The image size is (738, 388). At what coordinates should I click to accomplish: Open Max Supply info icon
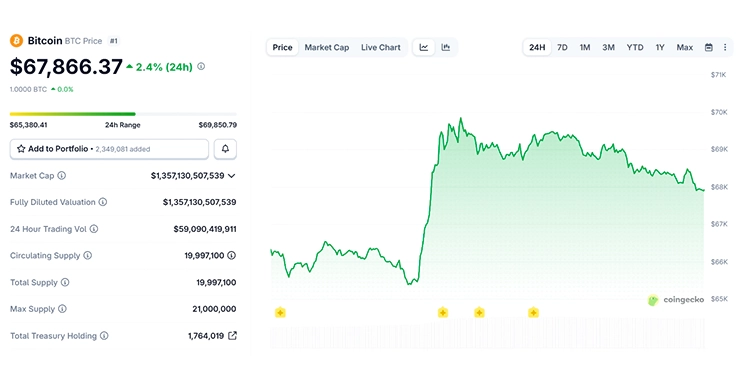62,309
